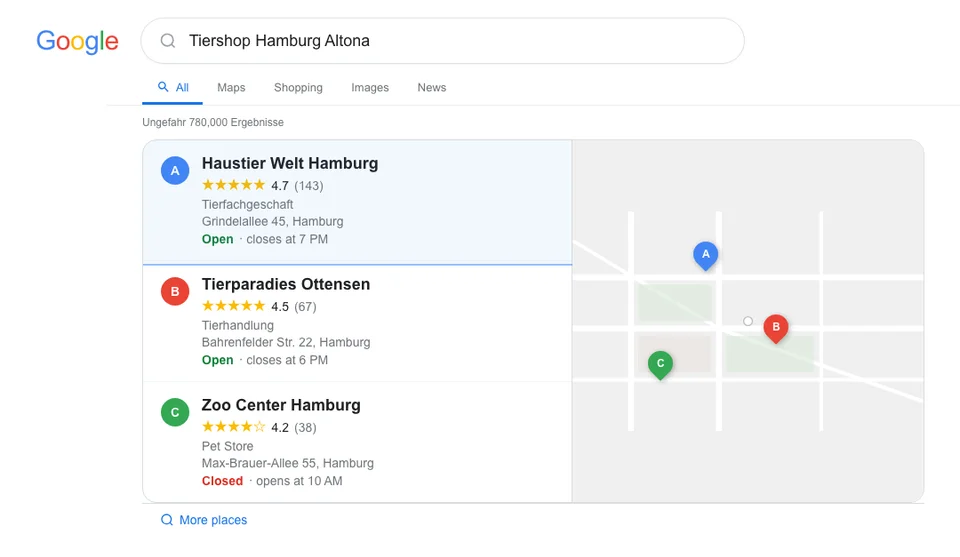Open Zoo Center Hamburg listing title

[x=281, y=405]
